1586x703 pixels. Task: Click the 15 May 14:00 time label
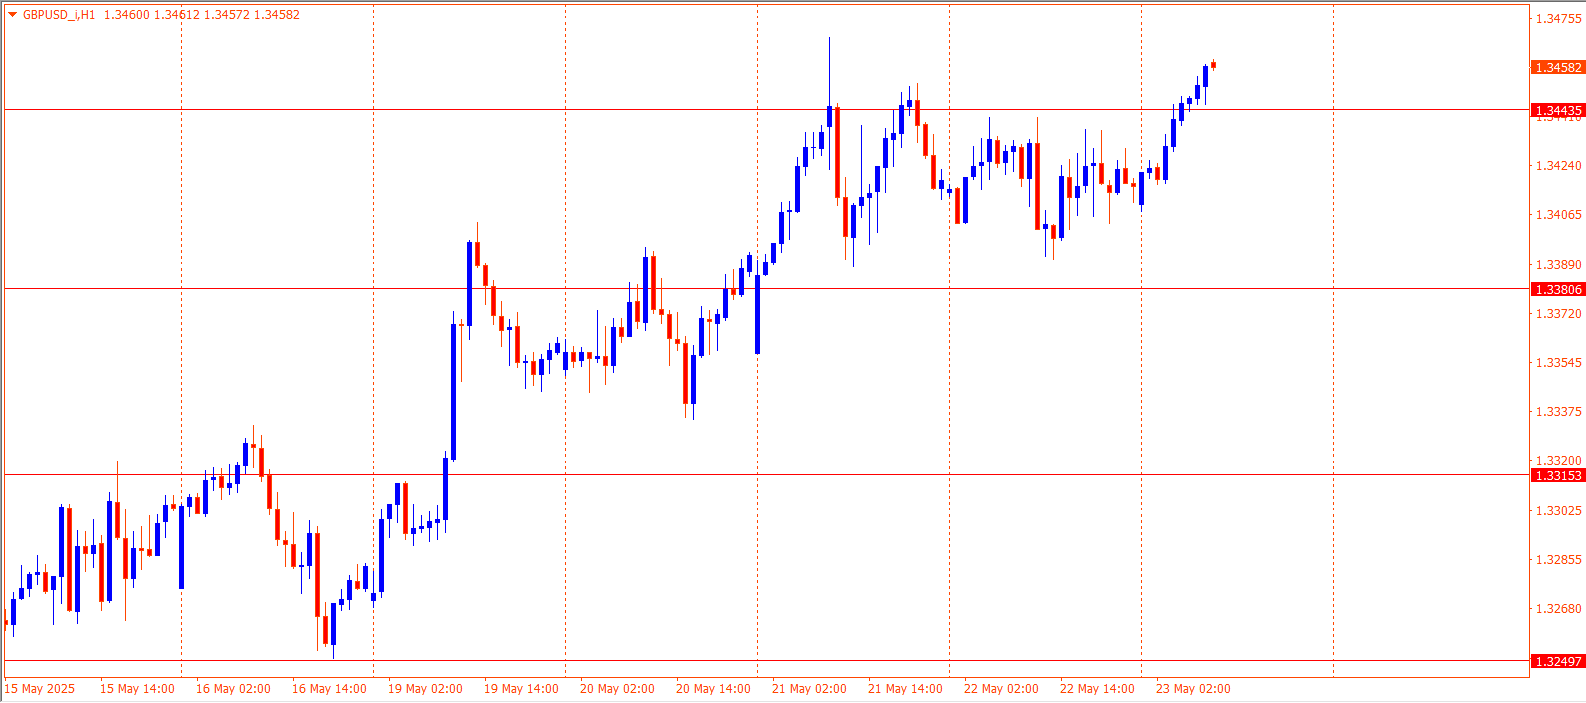[x=137, y=688]
